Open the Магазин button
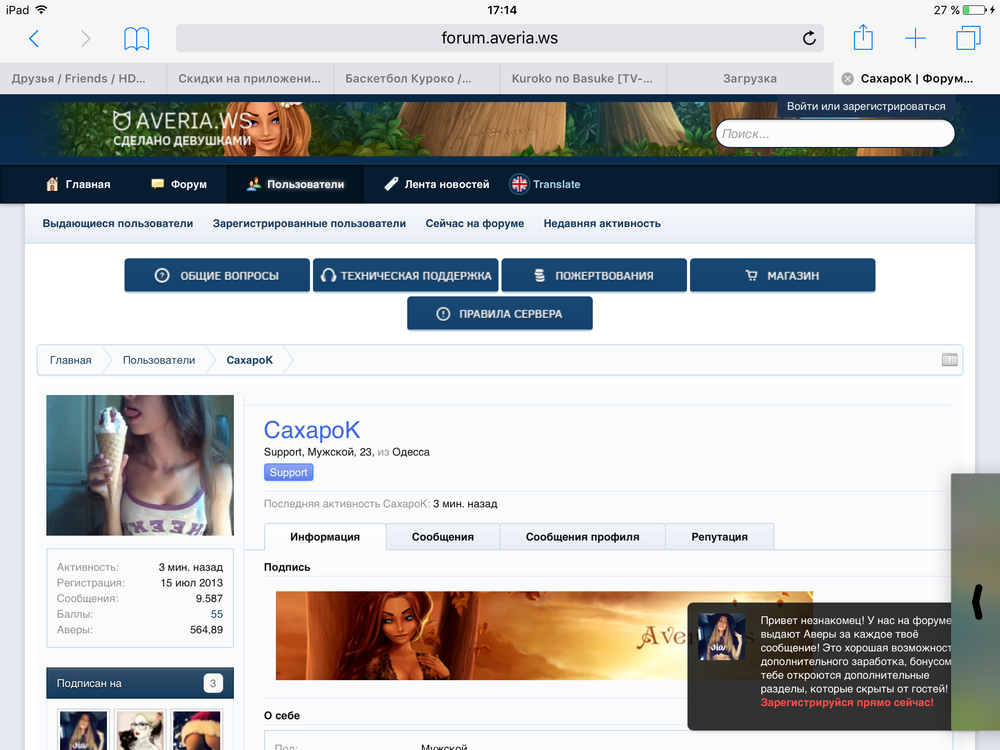The height and width of the screenshot is (750, 1000). point(782,276)
